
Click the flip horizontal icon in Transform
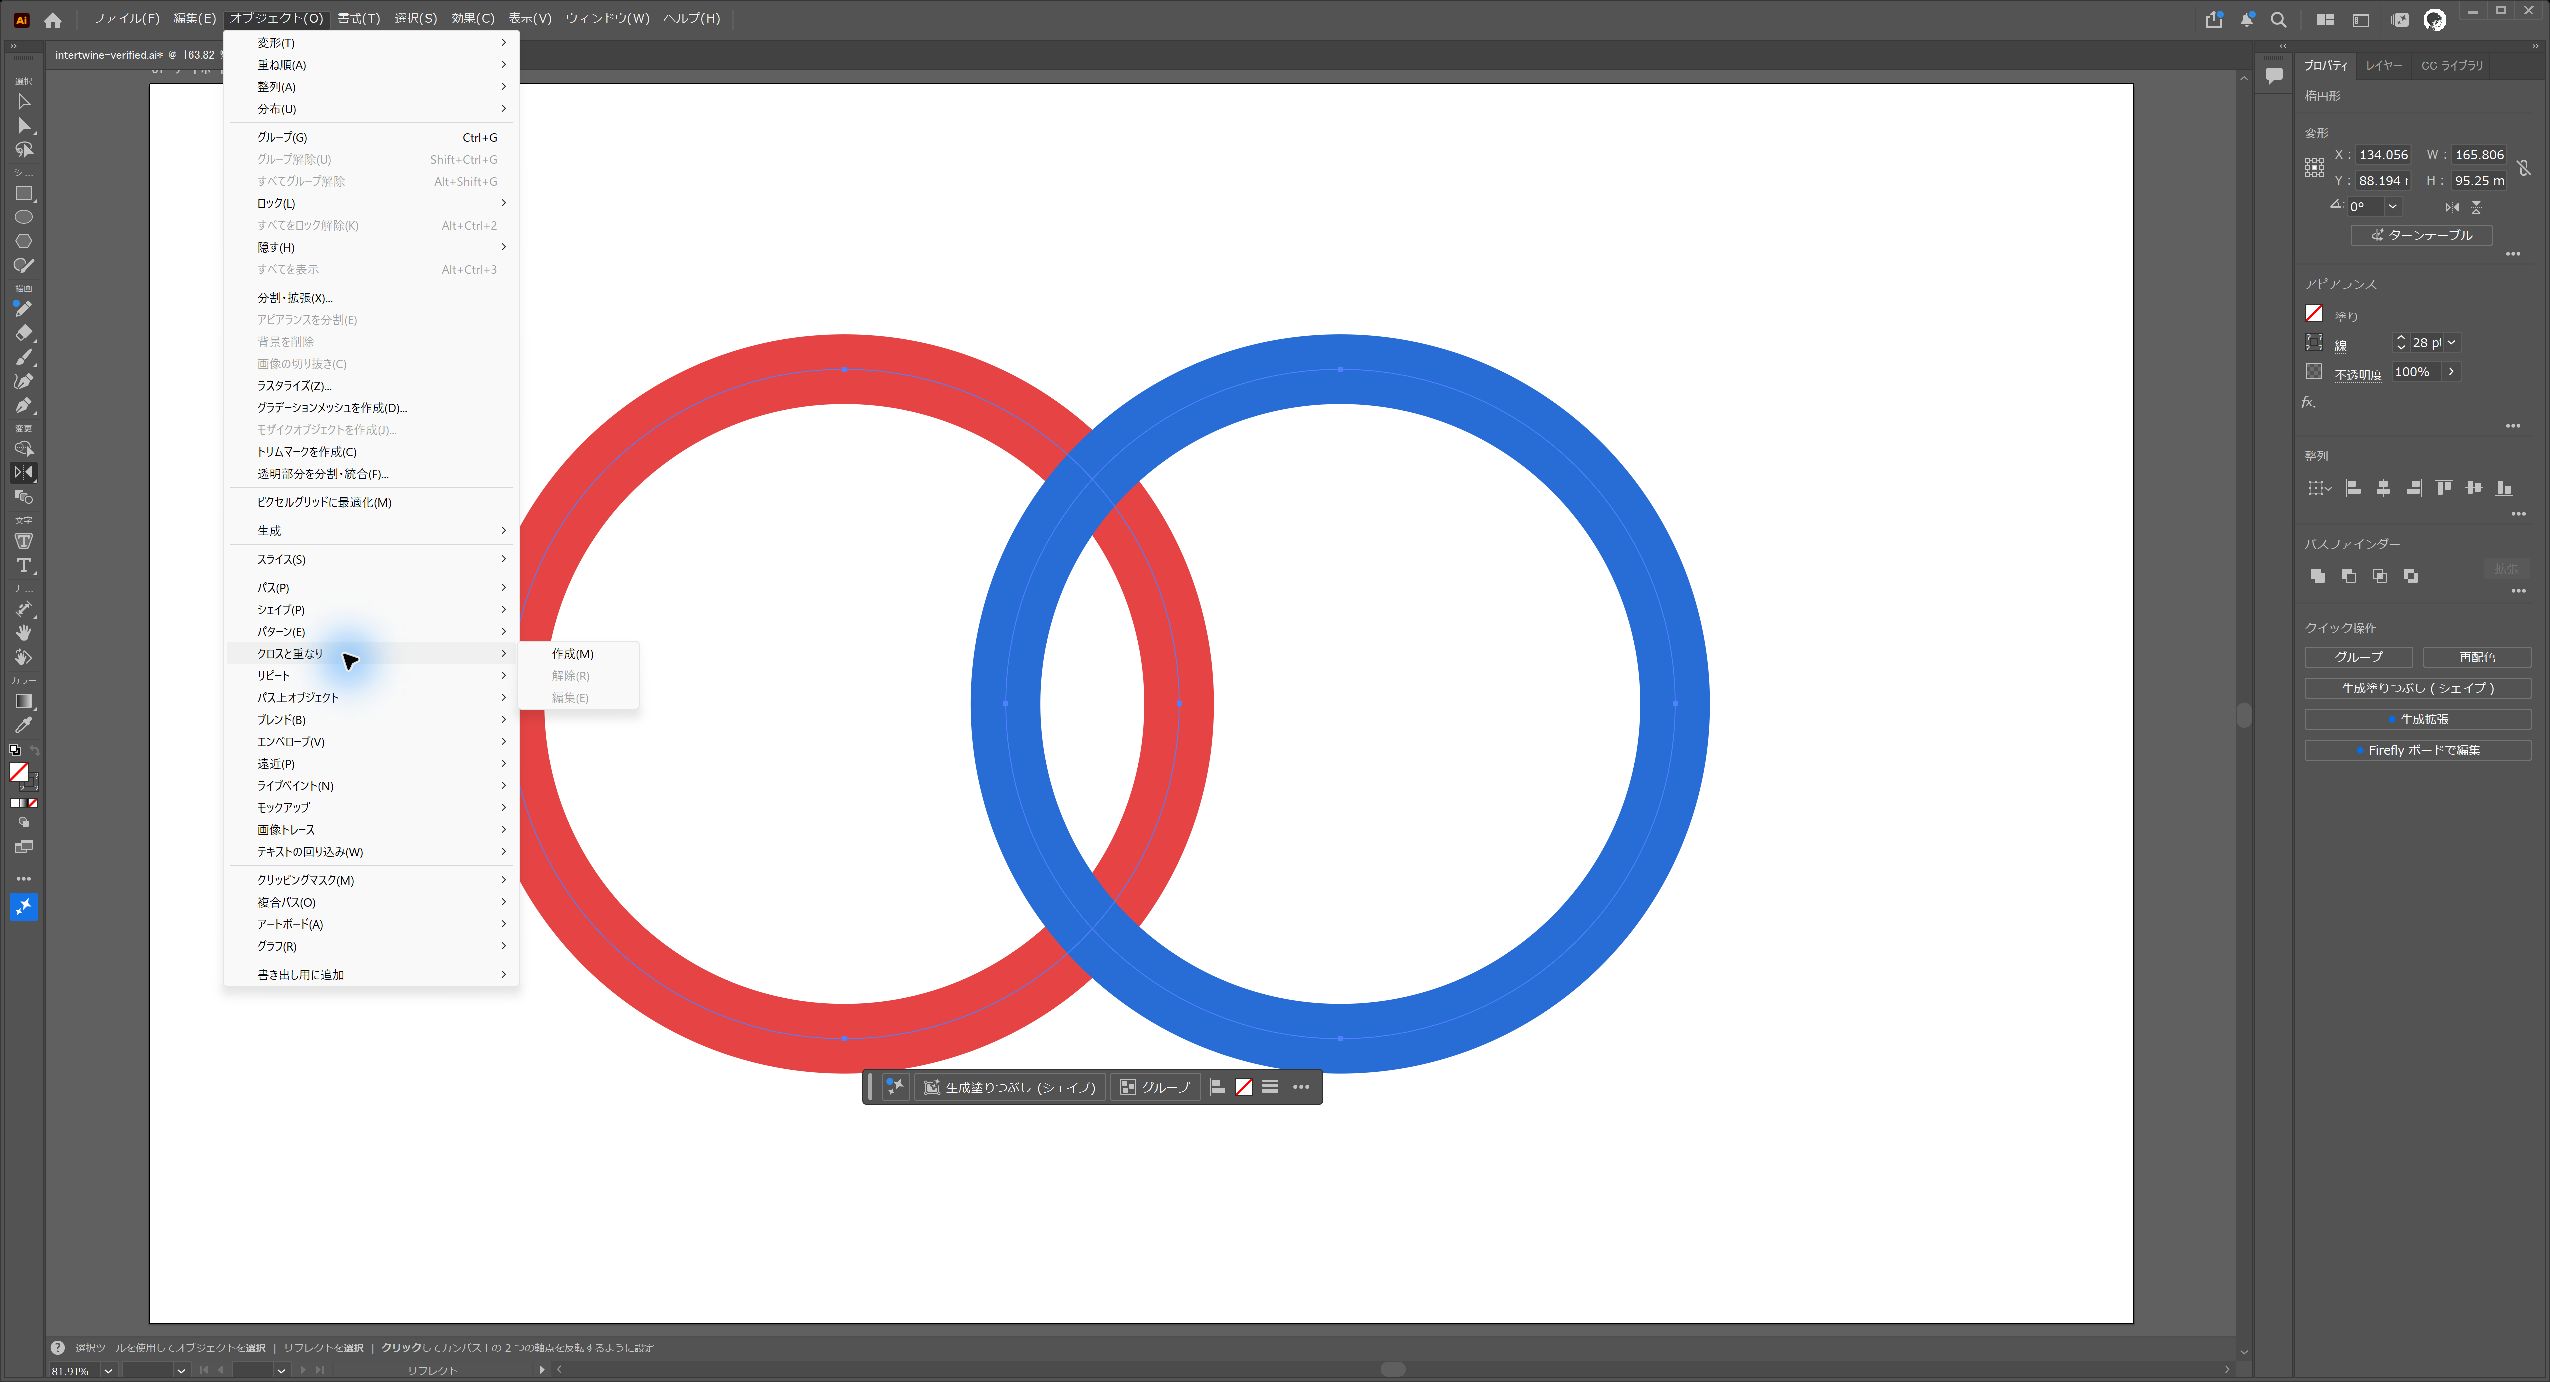[2452, 207]
